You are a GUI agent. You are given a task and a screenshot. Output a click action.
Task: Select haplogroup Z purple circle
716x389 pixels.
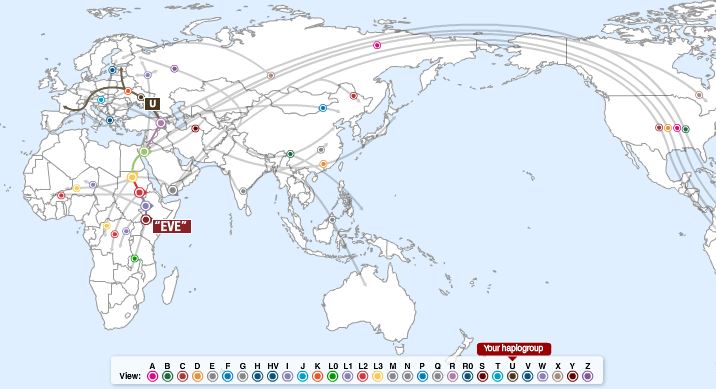[588, 376]
